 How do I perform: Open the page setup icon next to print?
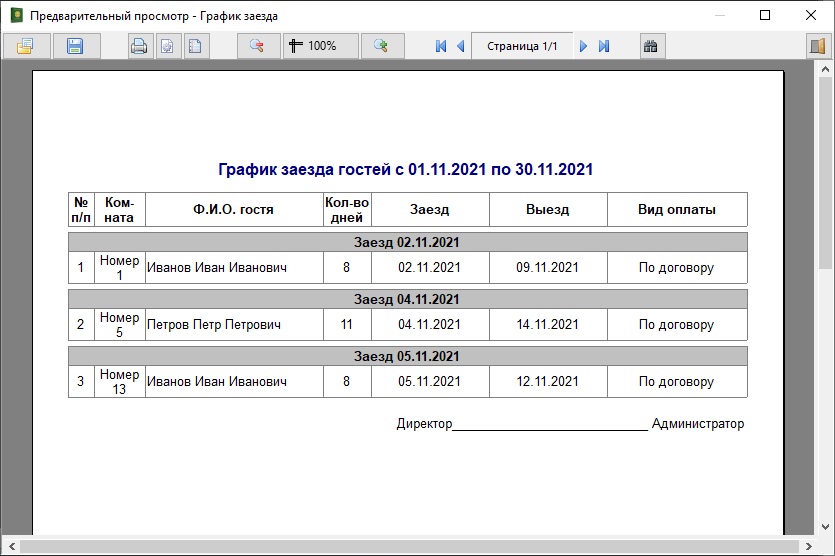tap(168, 46)
